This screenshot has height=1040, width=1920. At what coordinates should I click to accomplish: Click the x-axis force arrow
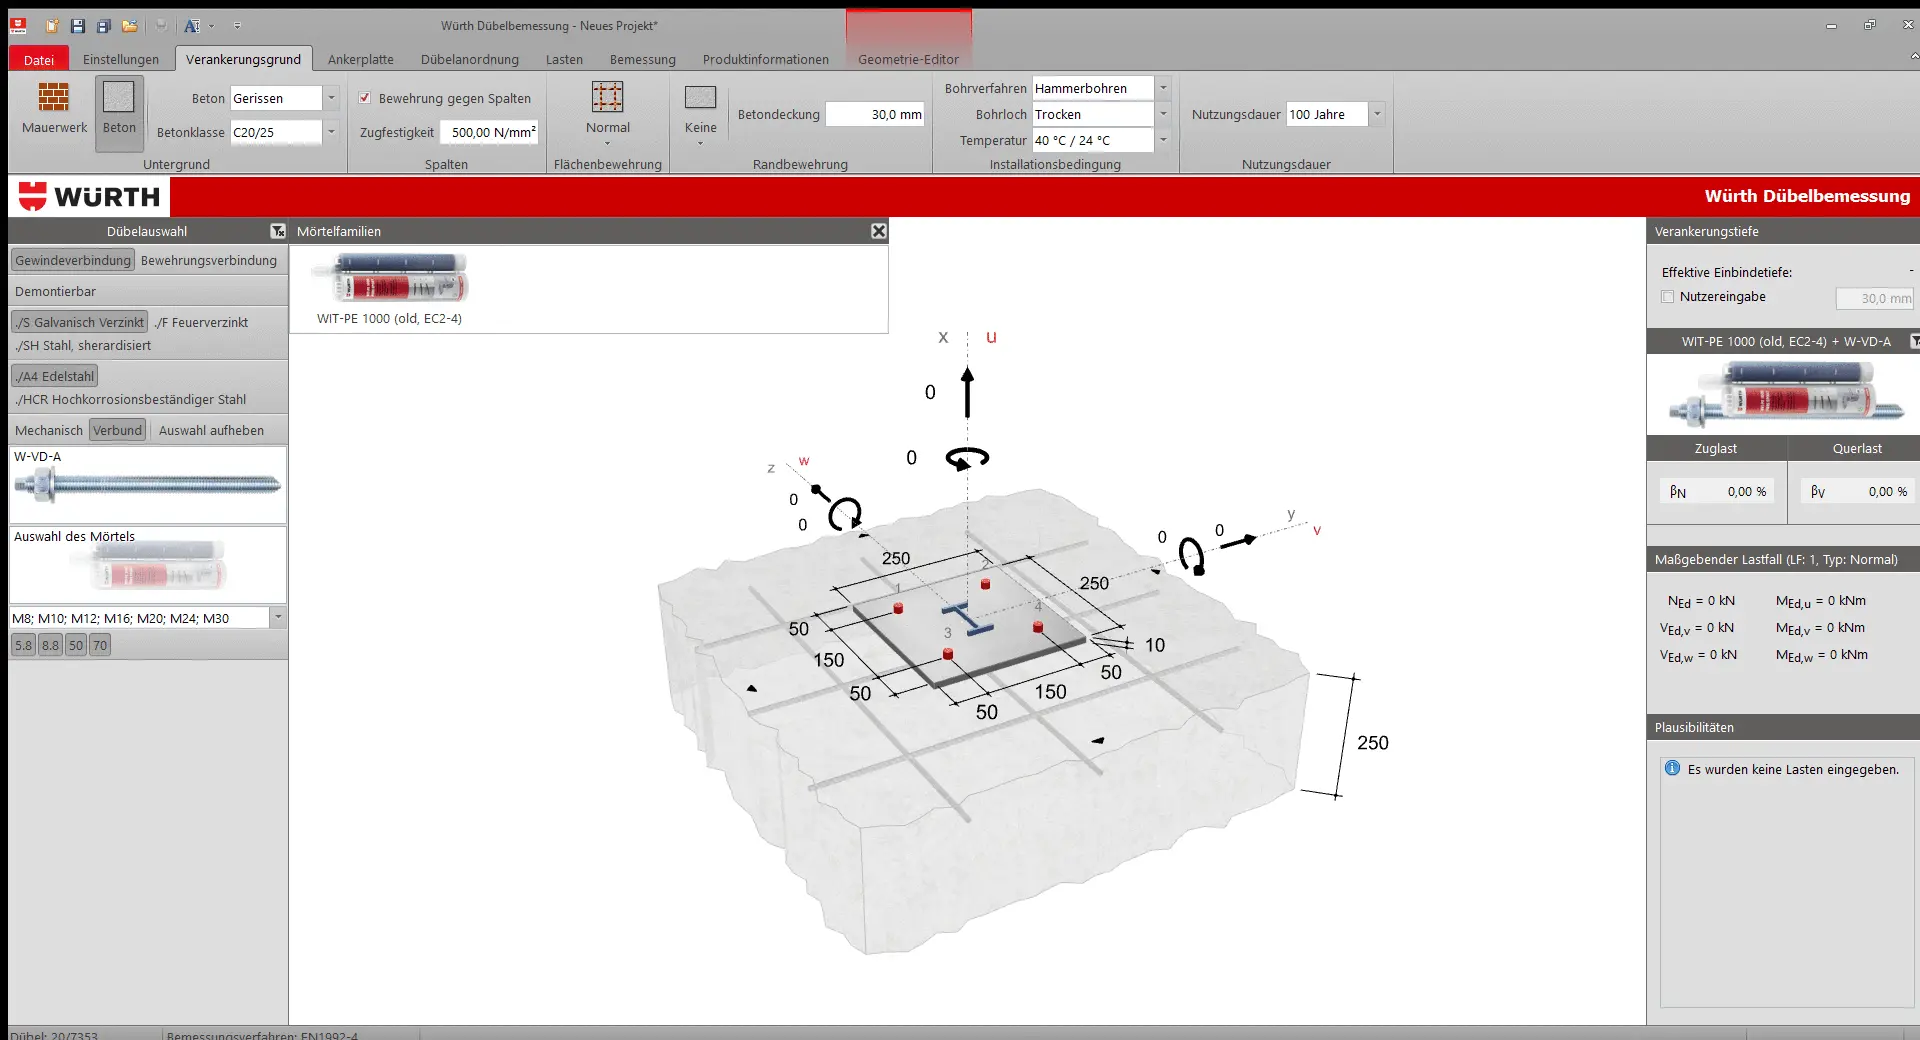(x=967, y=392)
